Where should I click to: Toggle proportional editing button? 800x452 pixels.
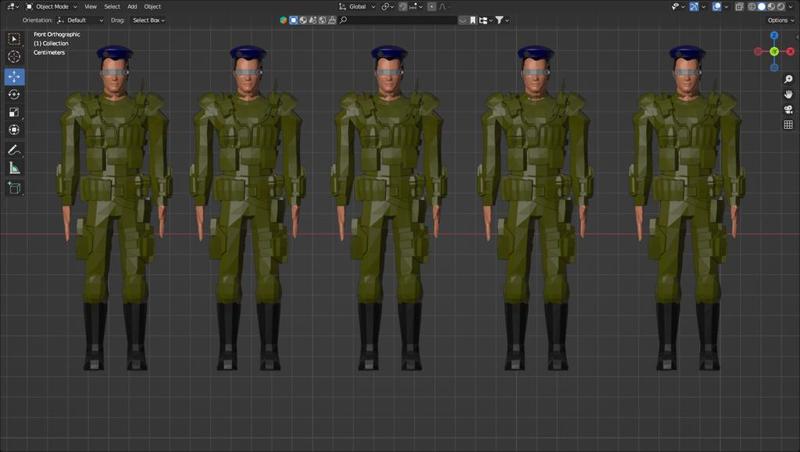[x=432, y=7]
